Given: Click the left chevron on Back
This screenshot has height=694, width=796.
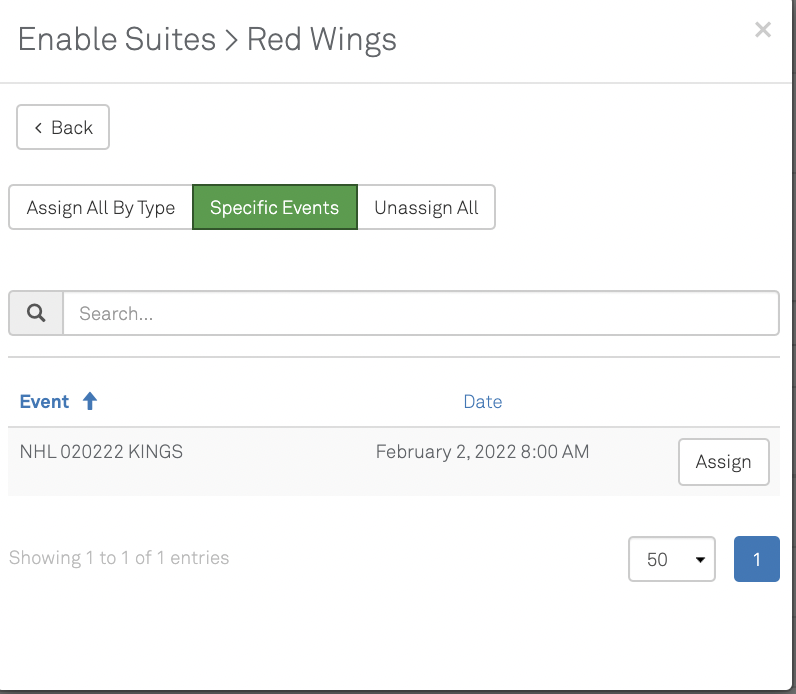Looking at the screenshot, I should [x=38, y=128].
